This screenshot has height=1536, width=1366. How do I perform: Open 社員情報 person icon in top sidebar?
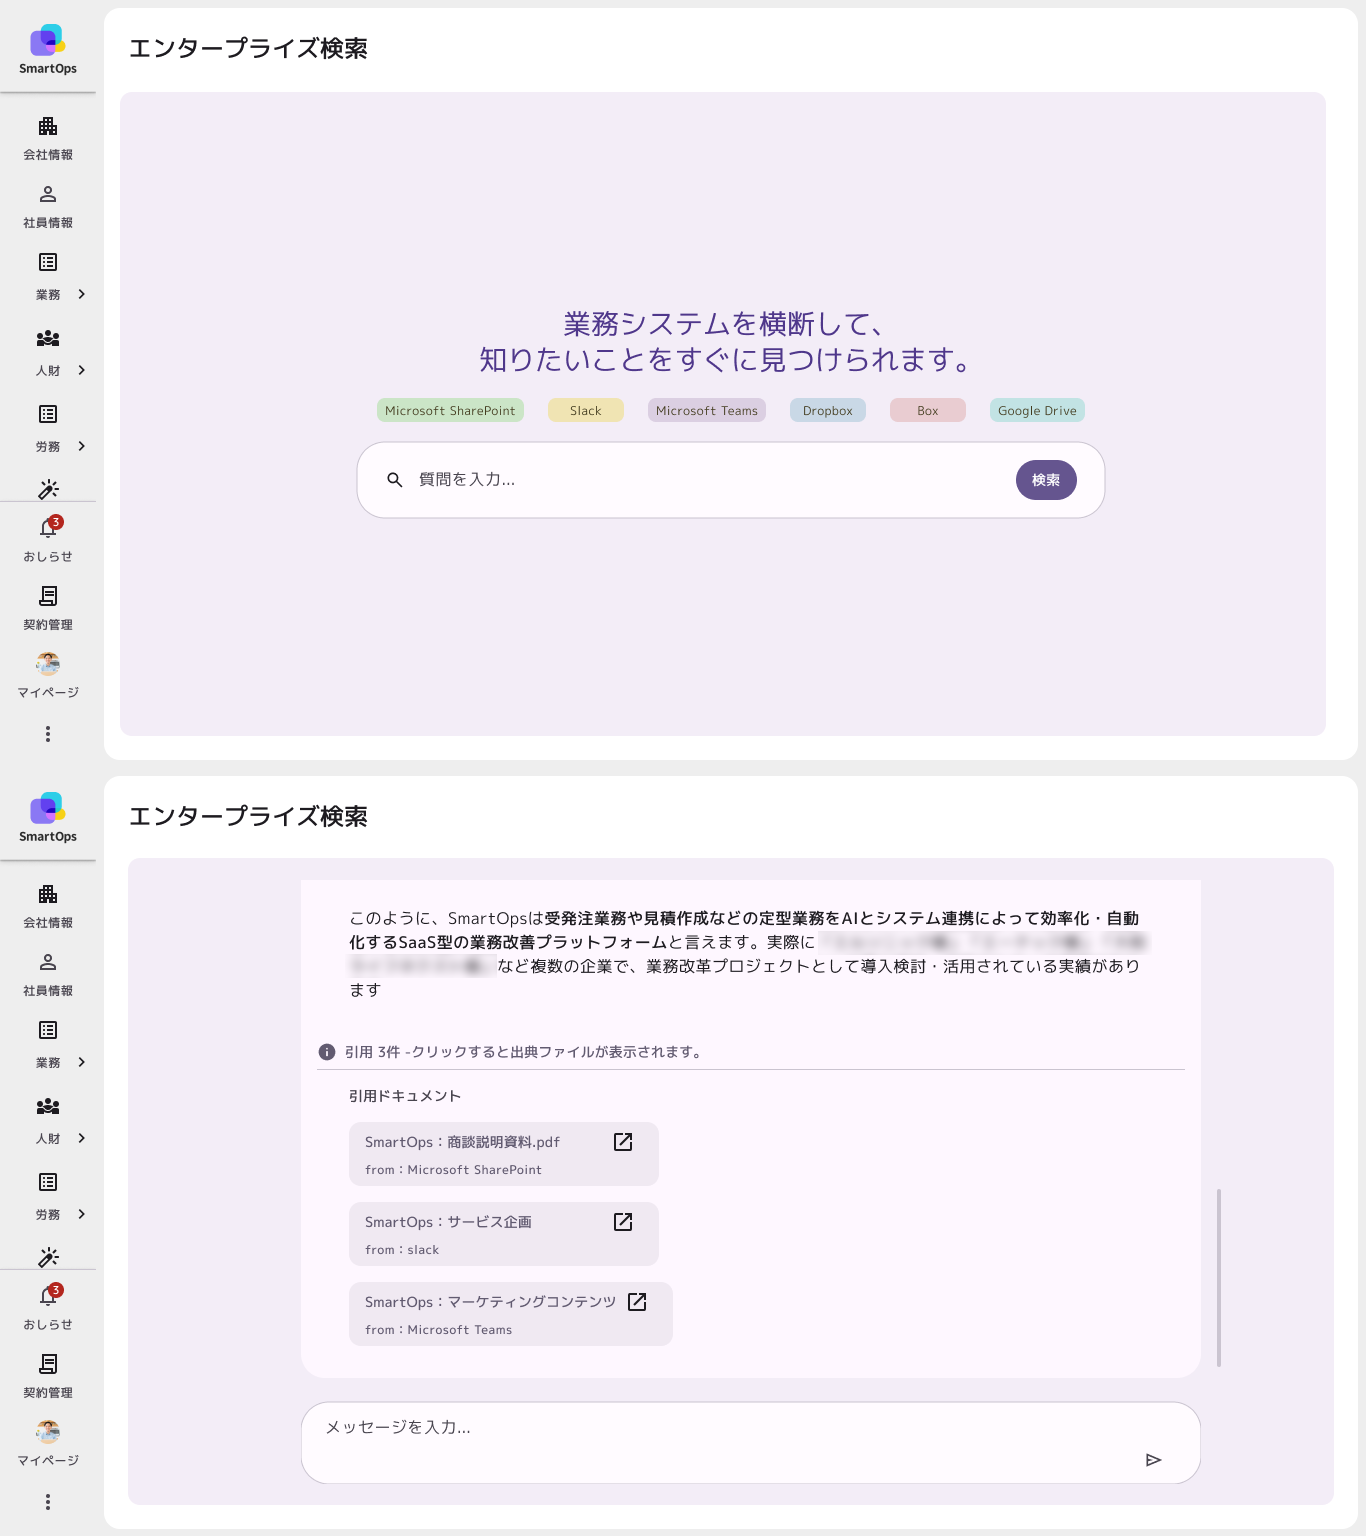click(48, 194)
